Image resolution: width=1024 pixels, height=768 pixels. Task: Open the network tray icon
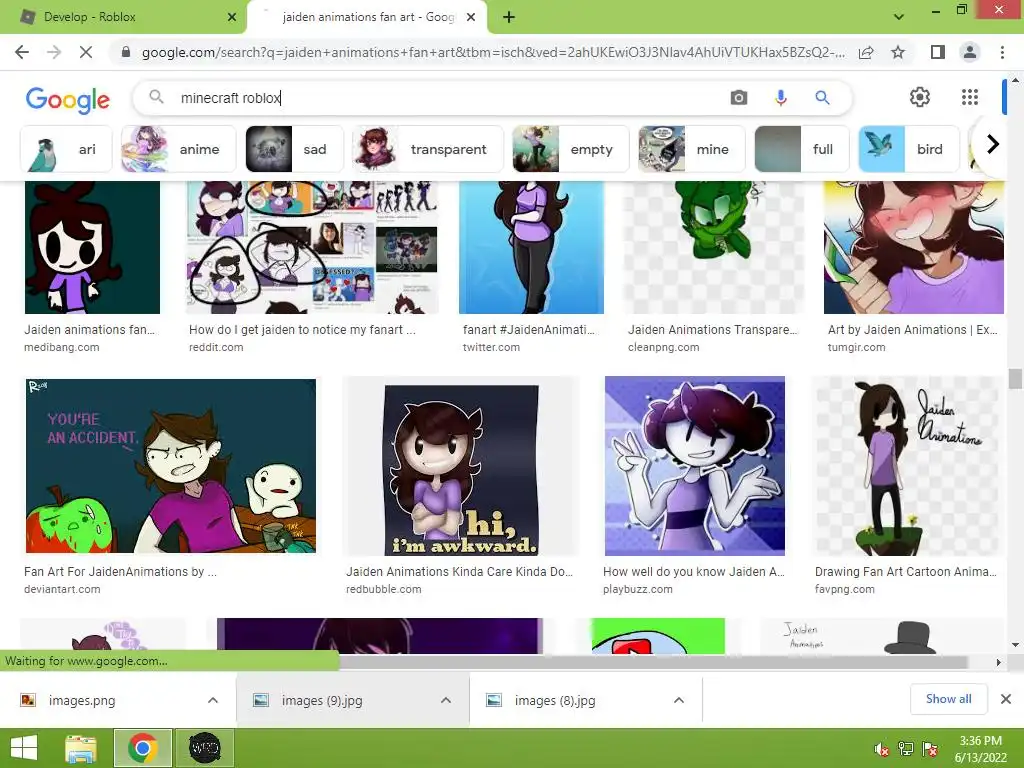pos(906,749)
